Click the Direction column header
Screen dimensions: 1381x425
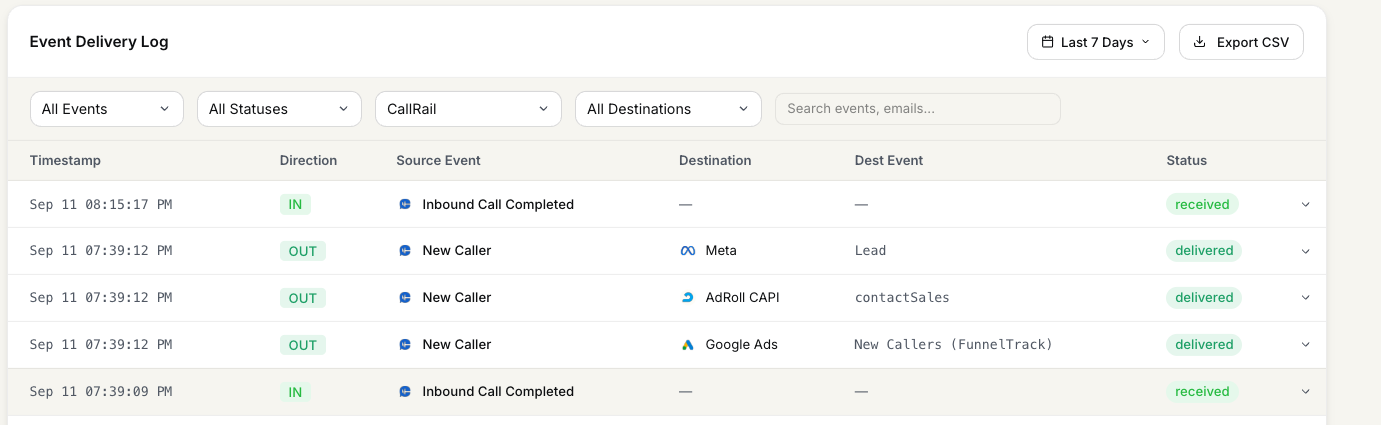click(x=308, y=160)
